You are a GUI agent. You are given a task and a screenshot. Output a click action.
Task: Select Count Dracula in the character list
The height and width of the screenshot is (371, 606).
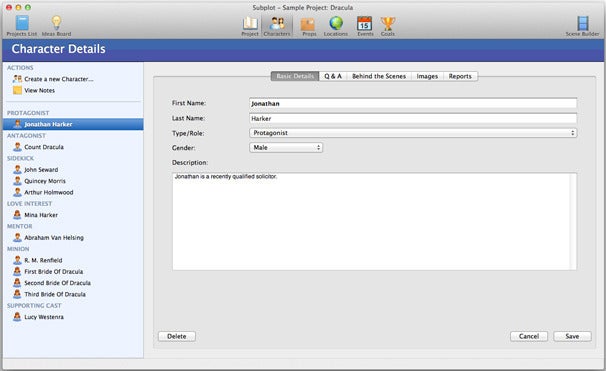coord(44,147)
